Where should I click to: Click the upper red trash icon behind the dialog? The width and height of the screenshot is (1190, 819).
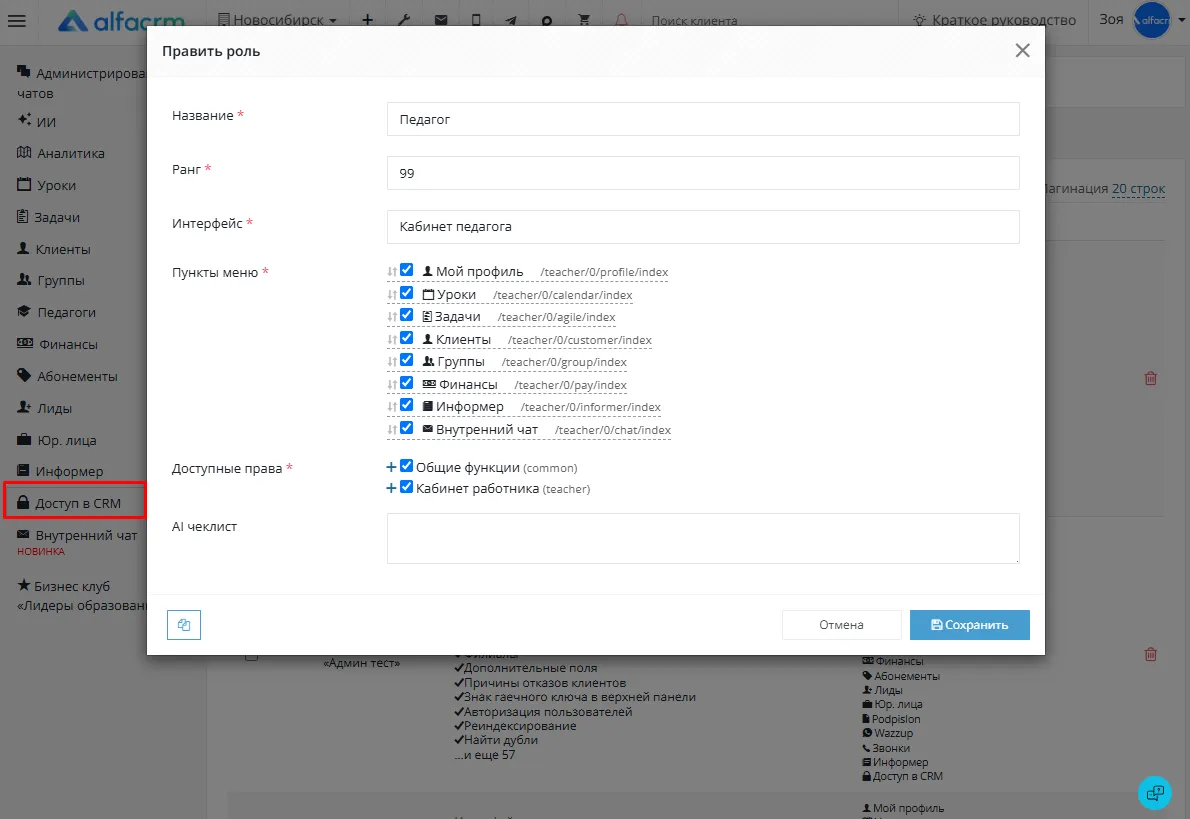[x=1151, y=378]
